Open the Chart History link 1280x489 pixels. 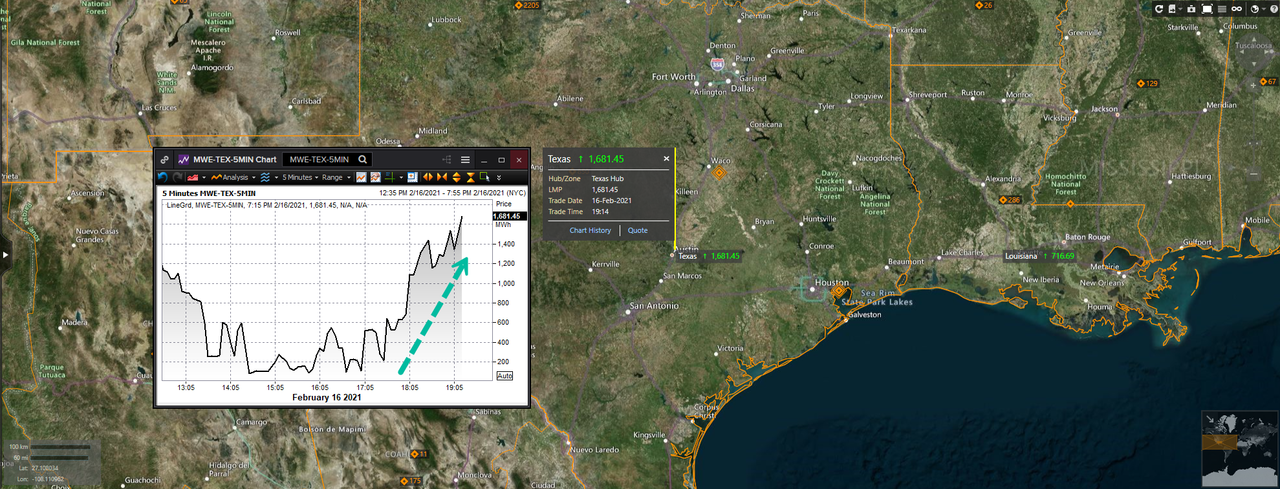[x=590, y=230]
